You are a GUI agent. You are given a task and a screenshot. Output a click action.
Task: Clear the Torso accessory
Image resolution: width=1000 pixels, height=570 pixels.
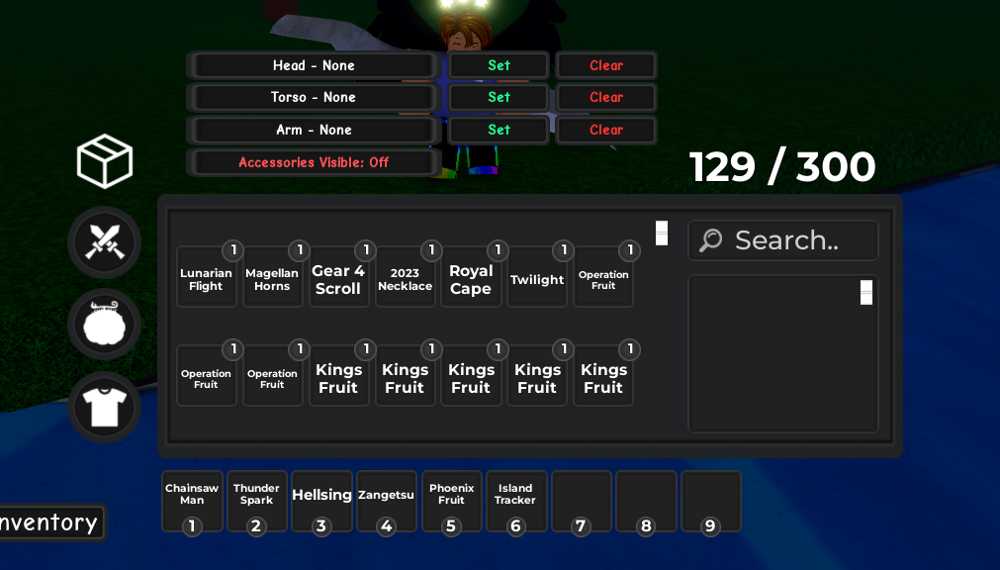coord(606,97)
